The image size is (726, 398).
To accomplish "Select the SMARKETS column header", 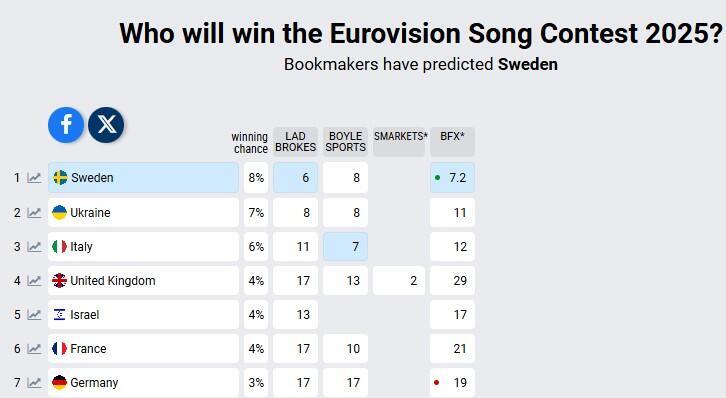I will coord(399,142).
